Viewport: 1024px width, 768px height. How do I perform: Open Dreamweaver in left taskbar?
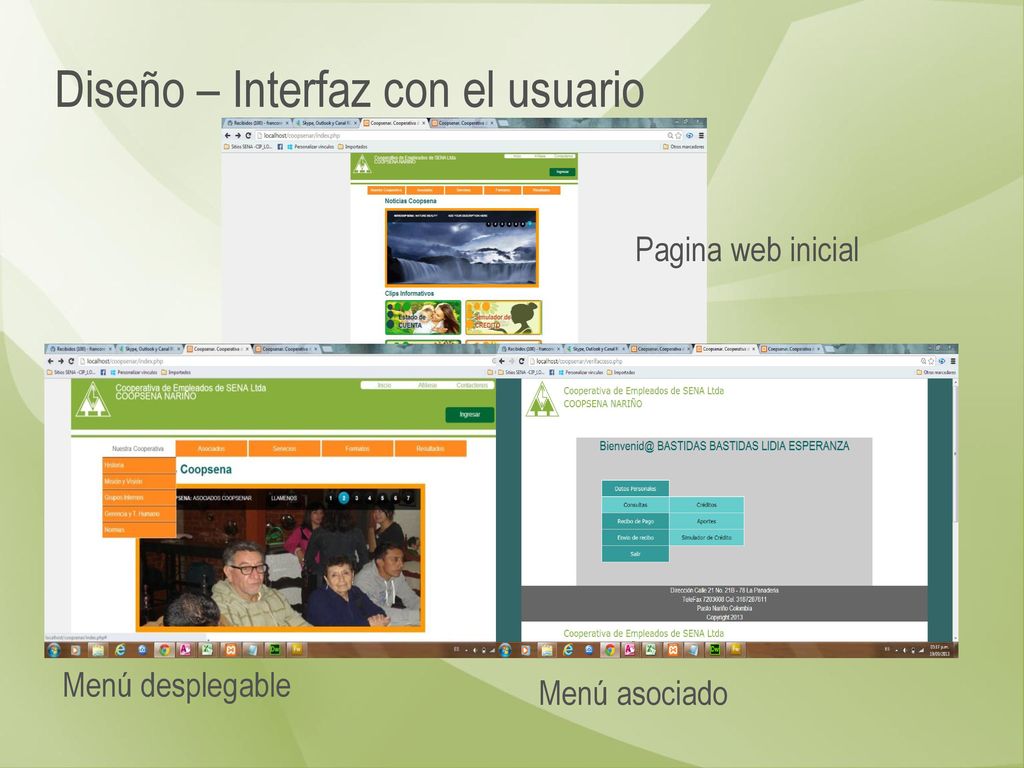[274, 650]
